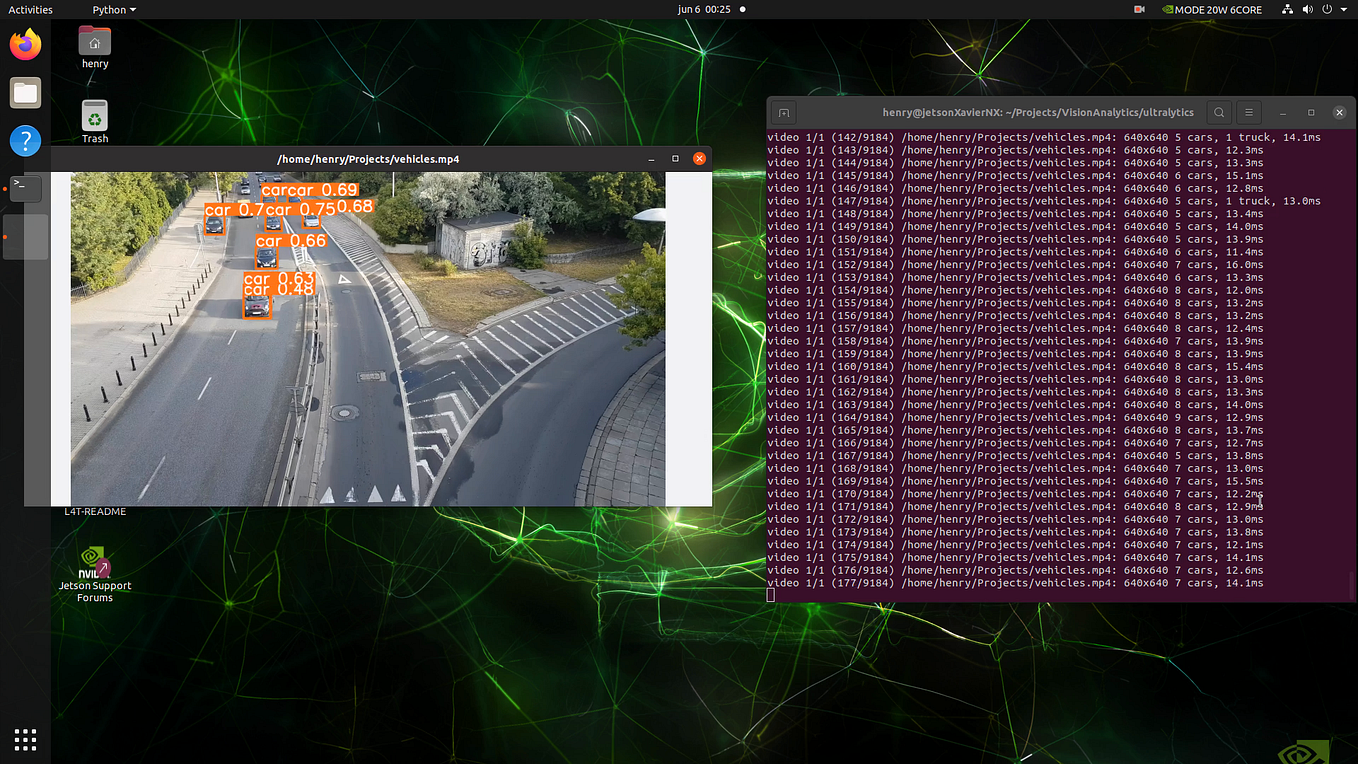Open the Files manager in the dock
This screenshot has width=1358, height=764.
(25, 93)
